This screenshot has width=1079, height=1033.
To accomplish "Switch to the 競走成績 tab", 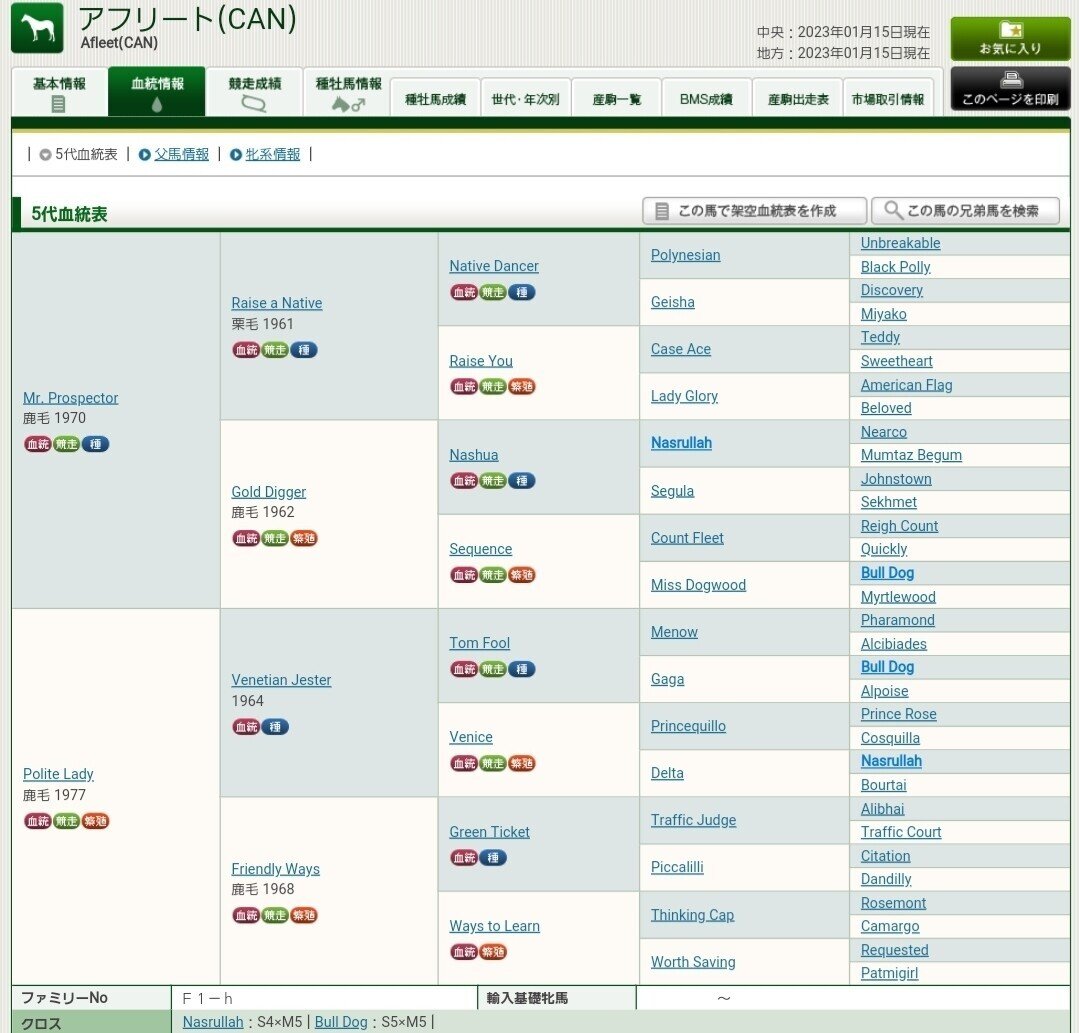I will pyautogui.click(x=255, y=92).
